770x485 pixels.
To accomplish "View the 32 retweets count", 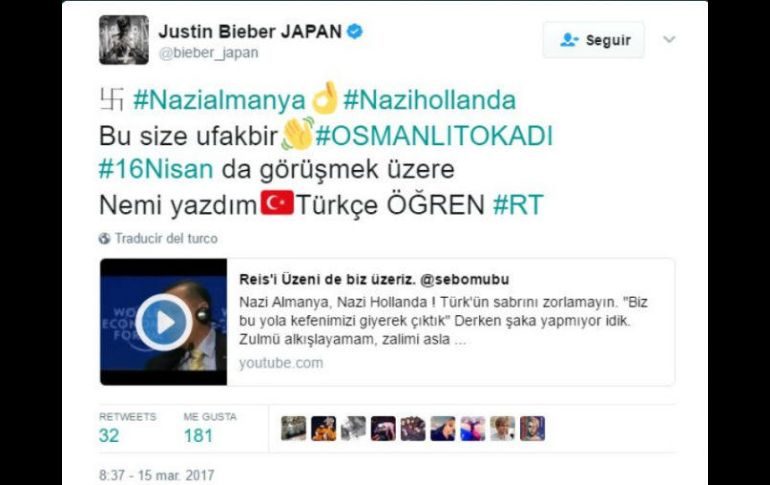I will (109, 435).
